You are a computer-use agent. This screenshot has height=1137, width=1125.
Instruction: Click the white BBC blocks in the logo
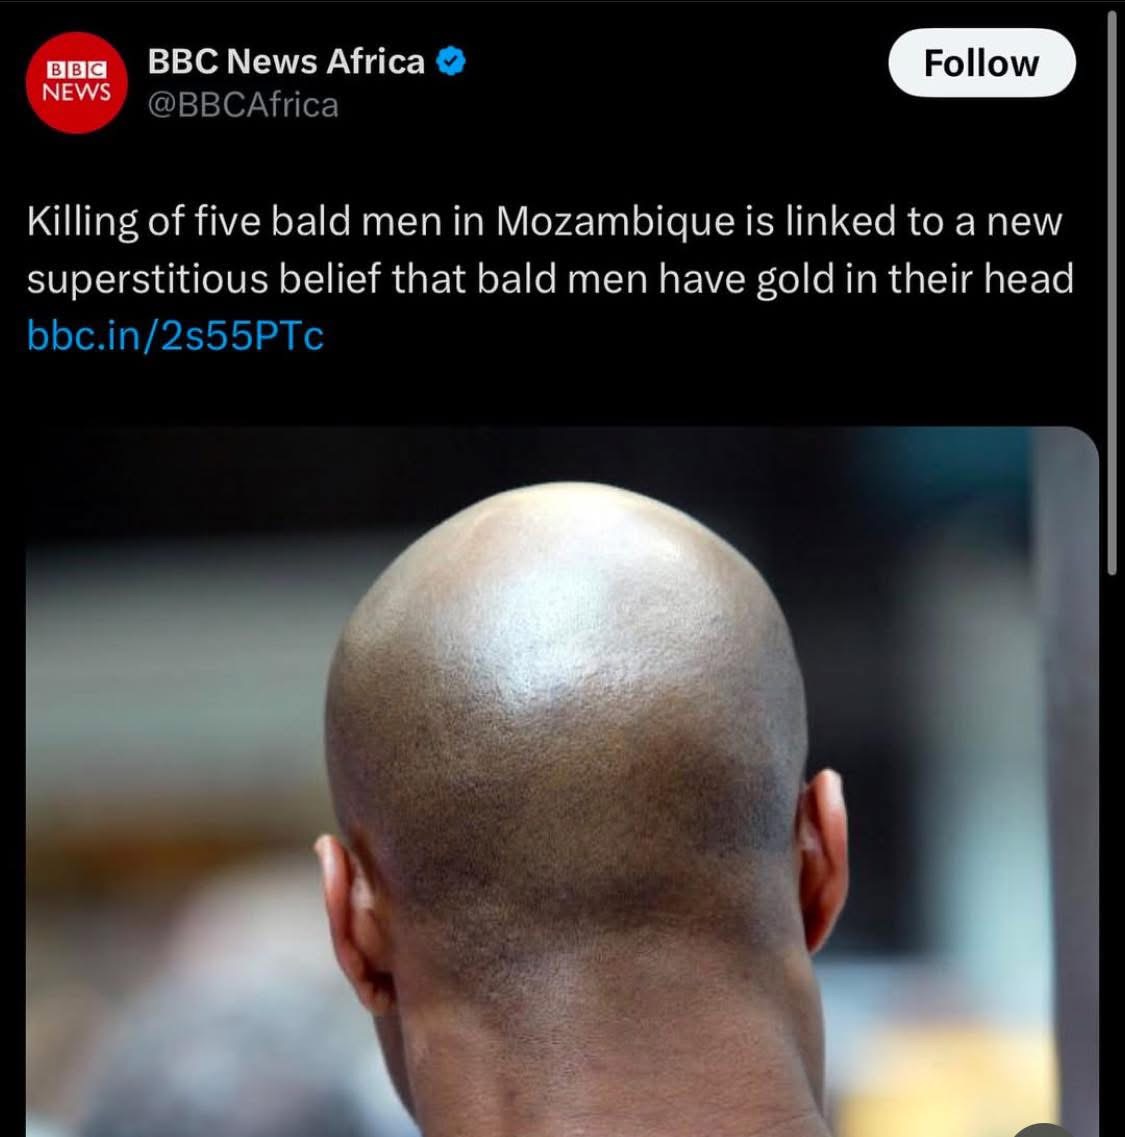[77, 70]
